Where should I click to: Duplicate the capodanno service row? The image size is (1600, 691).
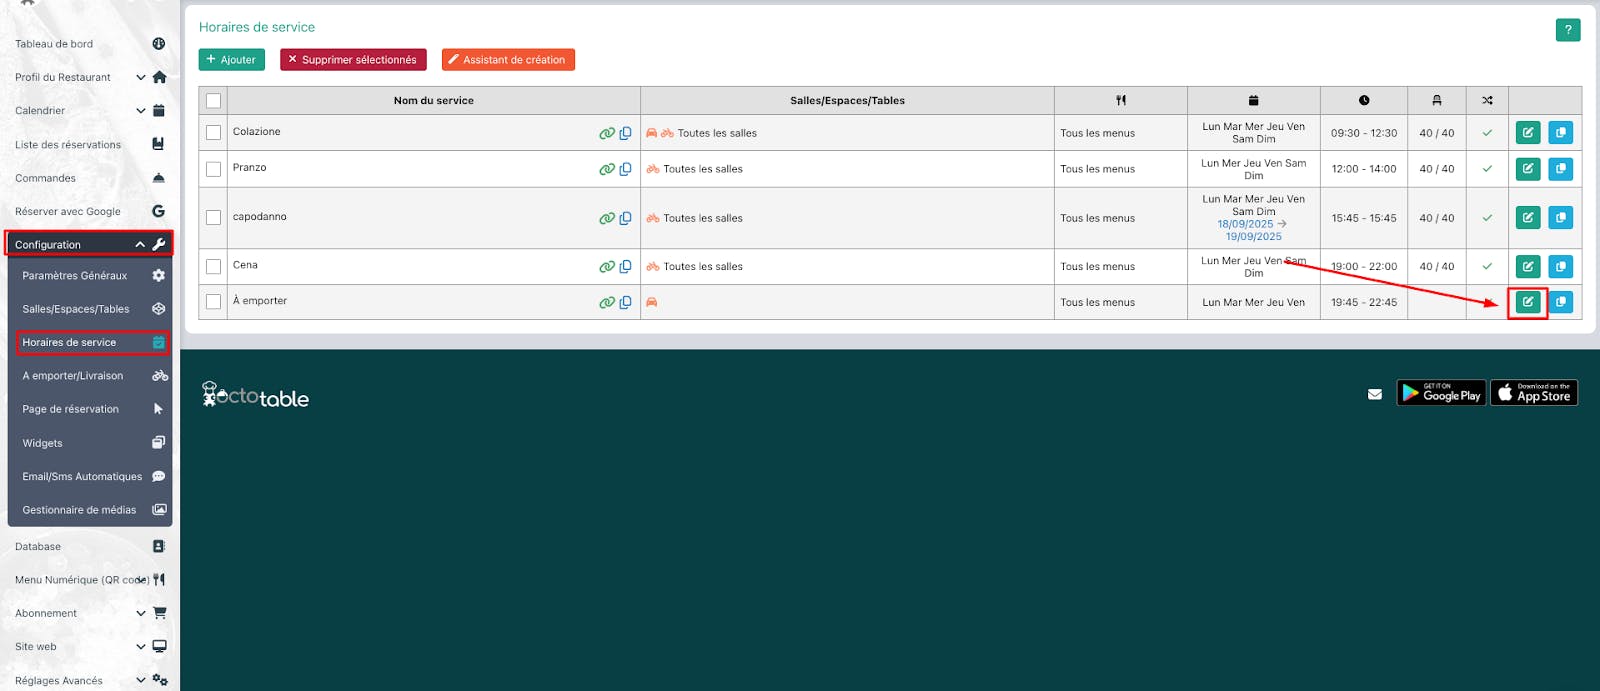point(1560,218)
